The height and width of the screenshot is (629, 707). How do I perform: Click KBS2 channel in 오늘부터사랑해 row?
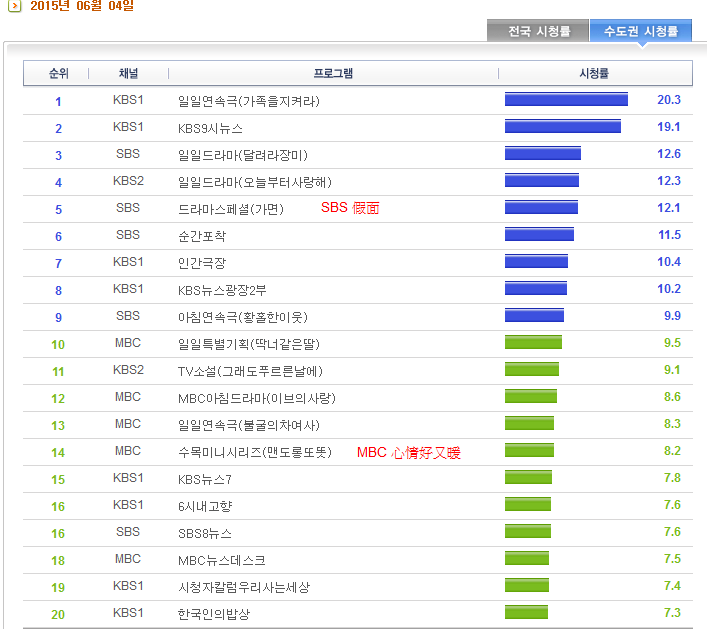pyautogui.click(x=128, y=181)
